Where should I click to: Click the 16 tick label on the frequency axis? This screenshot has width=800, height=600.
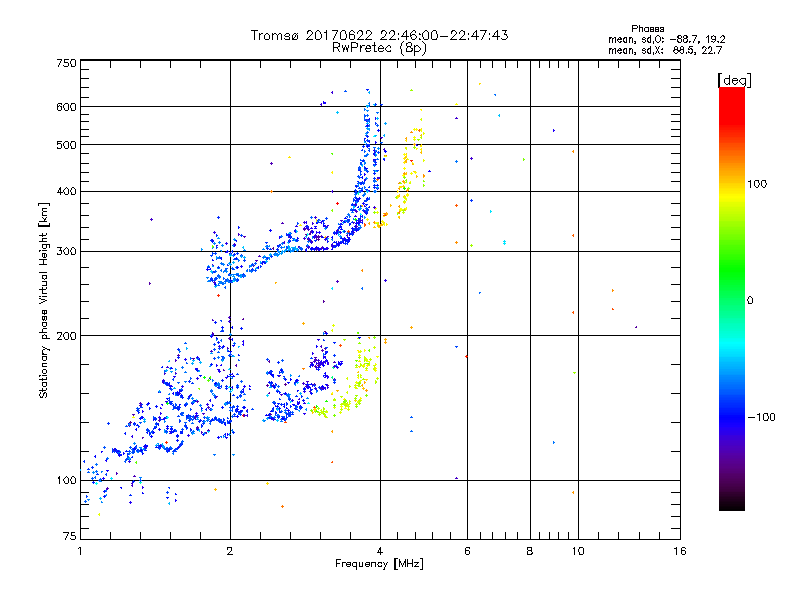[679, 551]
